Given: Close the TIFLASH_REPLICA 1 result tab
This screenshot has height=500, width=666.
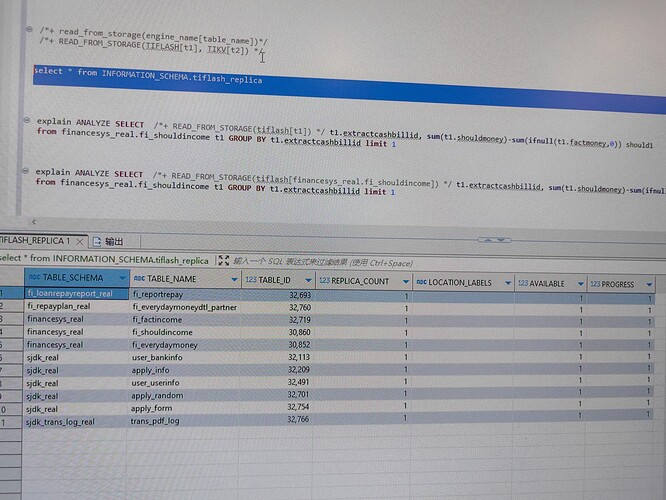Looking at the screenshot, I should [81, 241].
